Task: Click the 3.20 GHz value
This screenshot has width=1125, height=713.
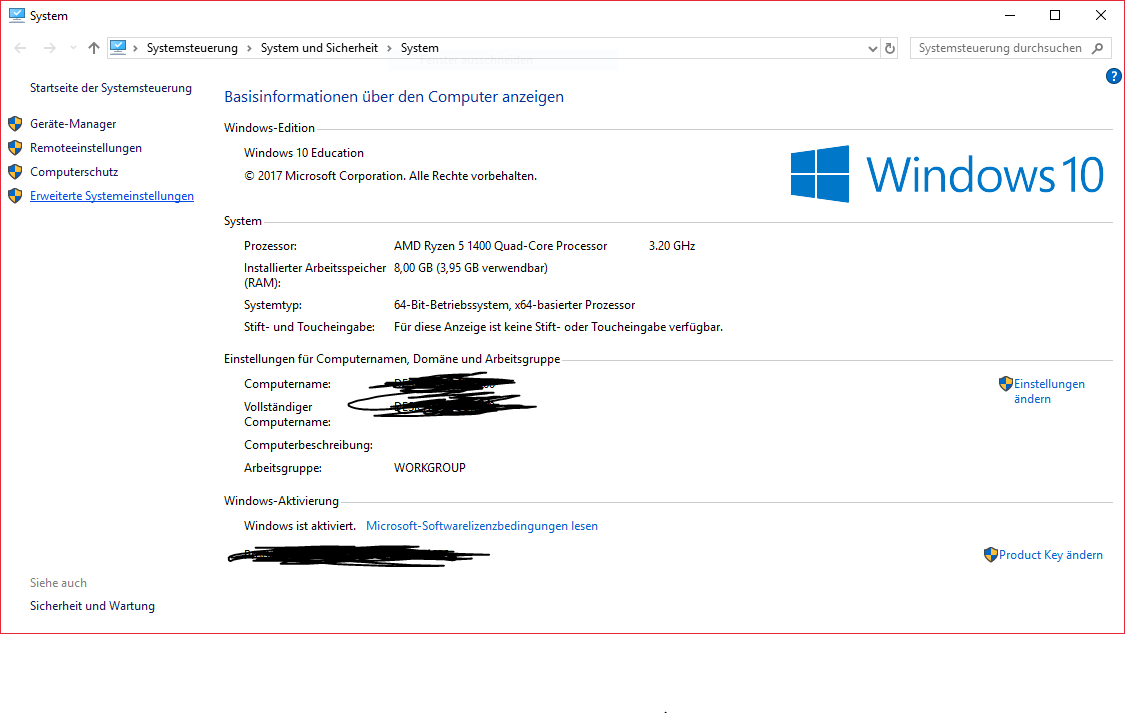Action: click(x=672, y=246)
